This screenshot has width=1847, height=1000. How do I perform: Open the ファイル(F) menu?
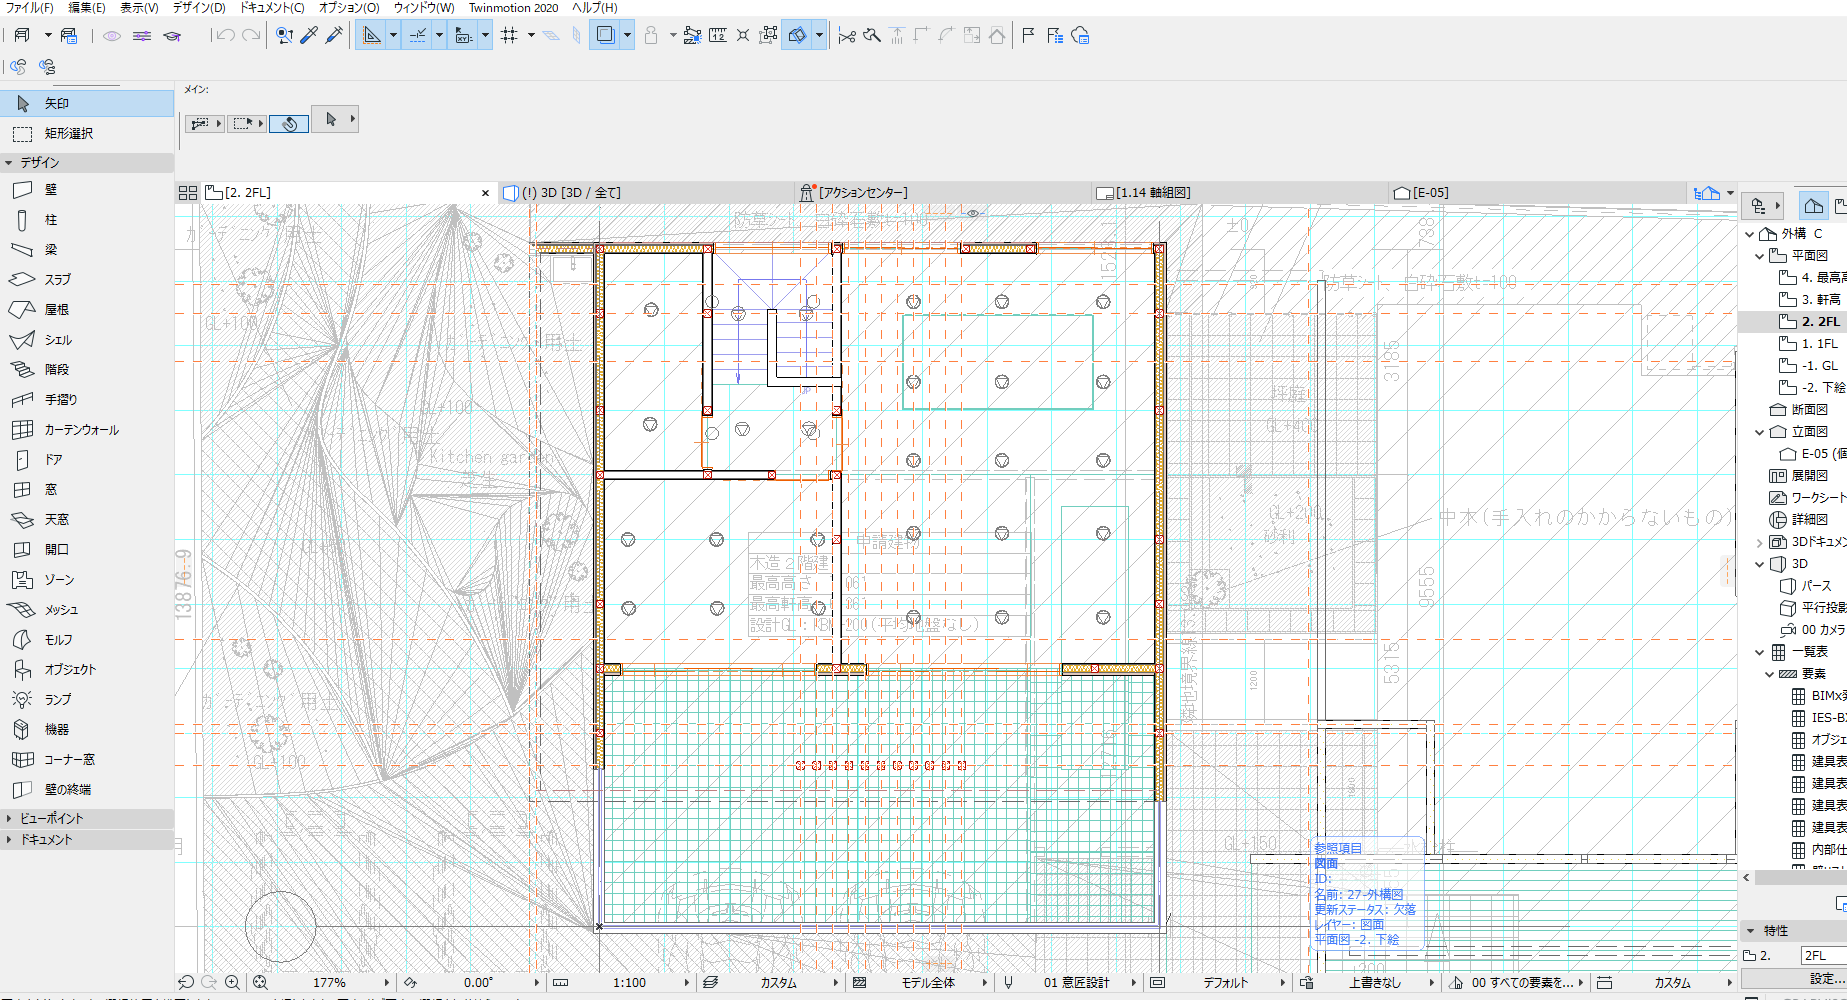coord(30,7)
